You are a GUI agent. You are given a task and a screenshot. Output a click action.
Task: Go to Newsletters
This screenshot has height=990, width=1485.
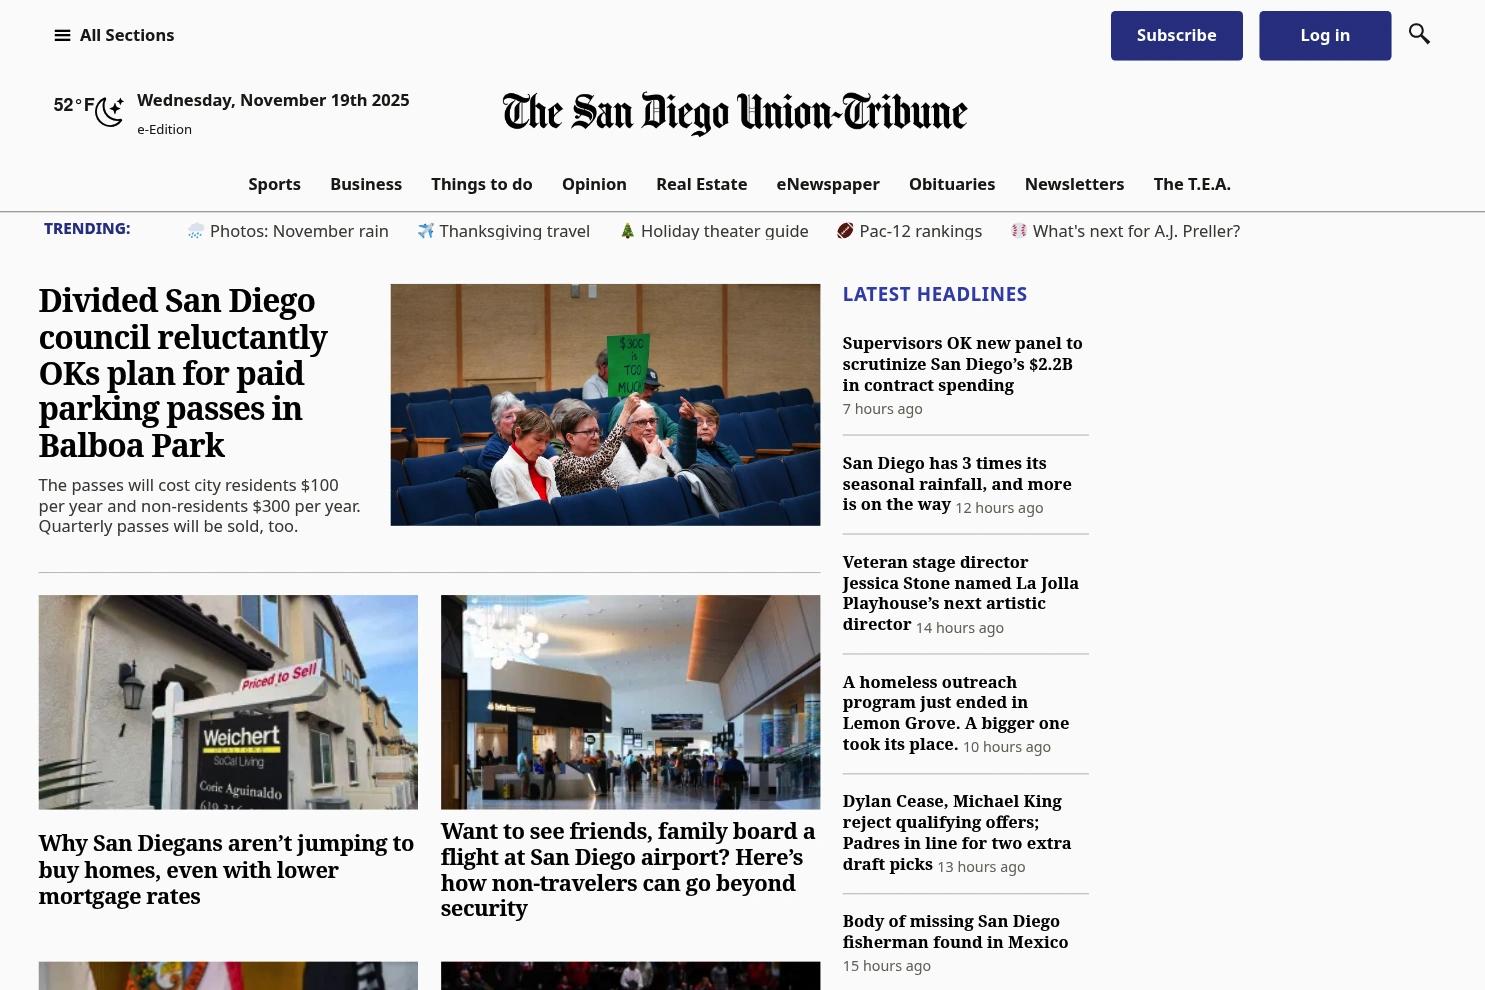(x=1075, y=184)
